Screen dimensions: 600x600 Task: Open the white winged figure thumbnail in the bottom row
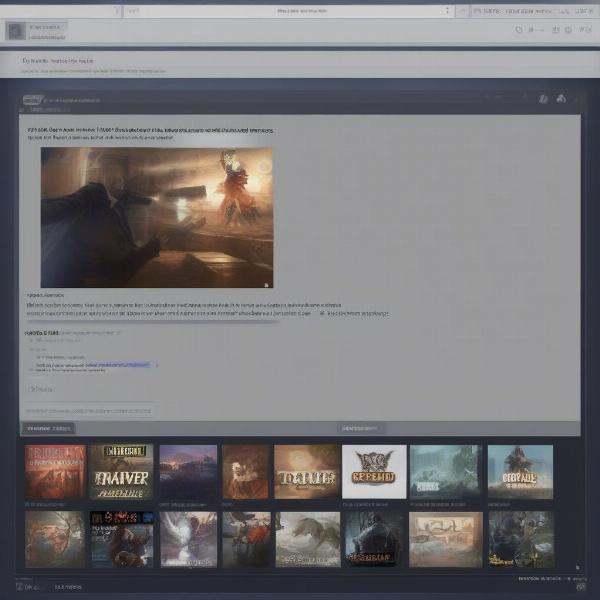click(188, 539)
